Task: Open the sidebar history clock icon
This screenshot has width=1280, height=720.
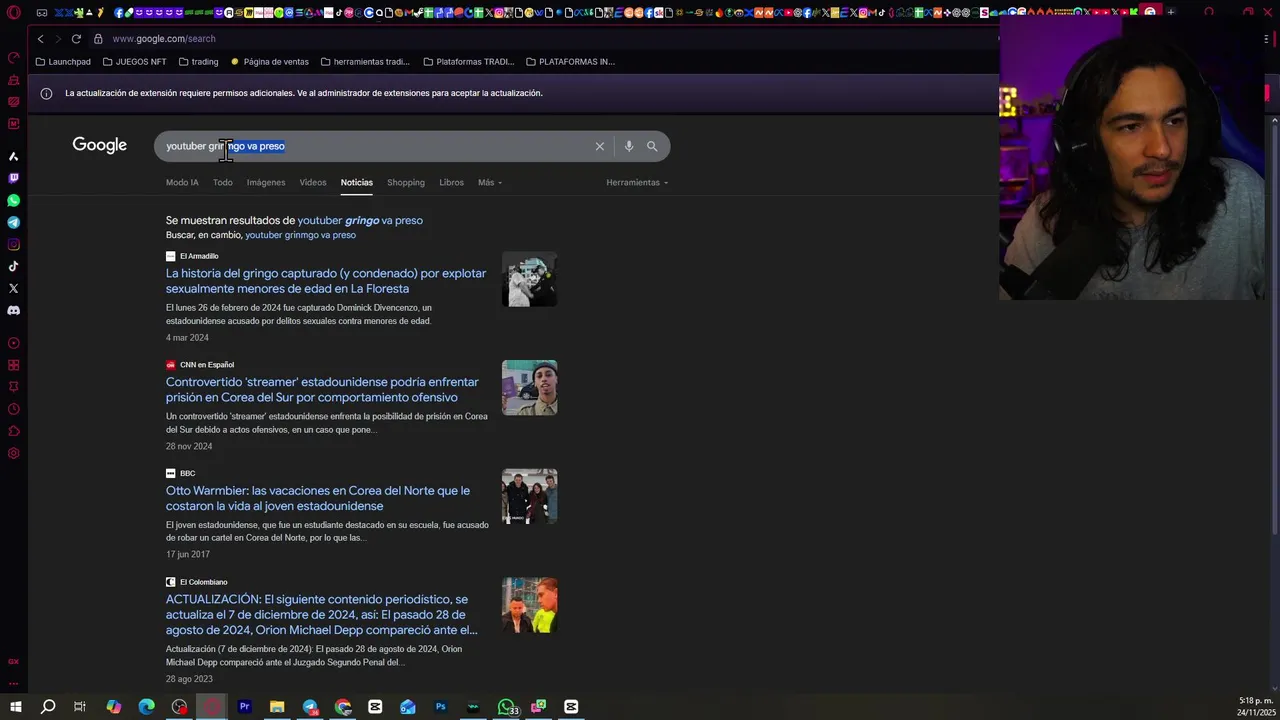Action: pyautogui.click(x=13, y=409)
